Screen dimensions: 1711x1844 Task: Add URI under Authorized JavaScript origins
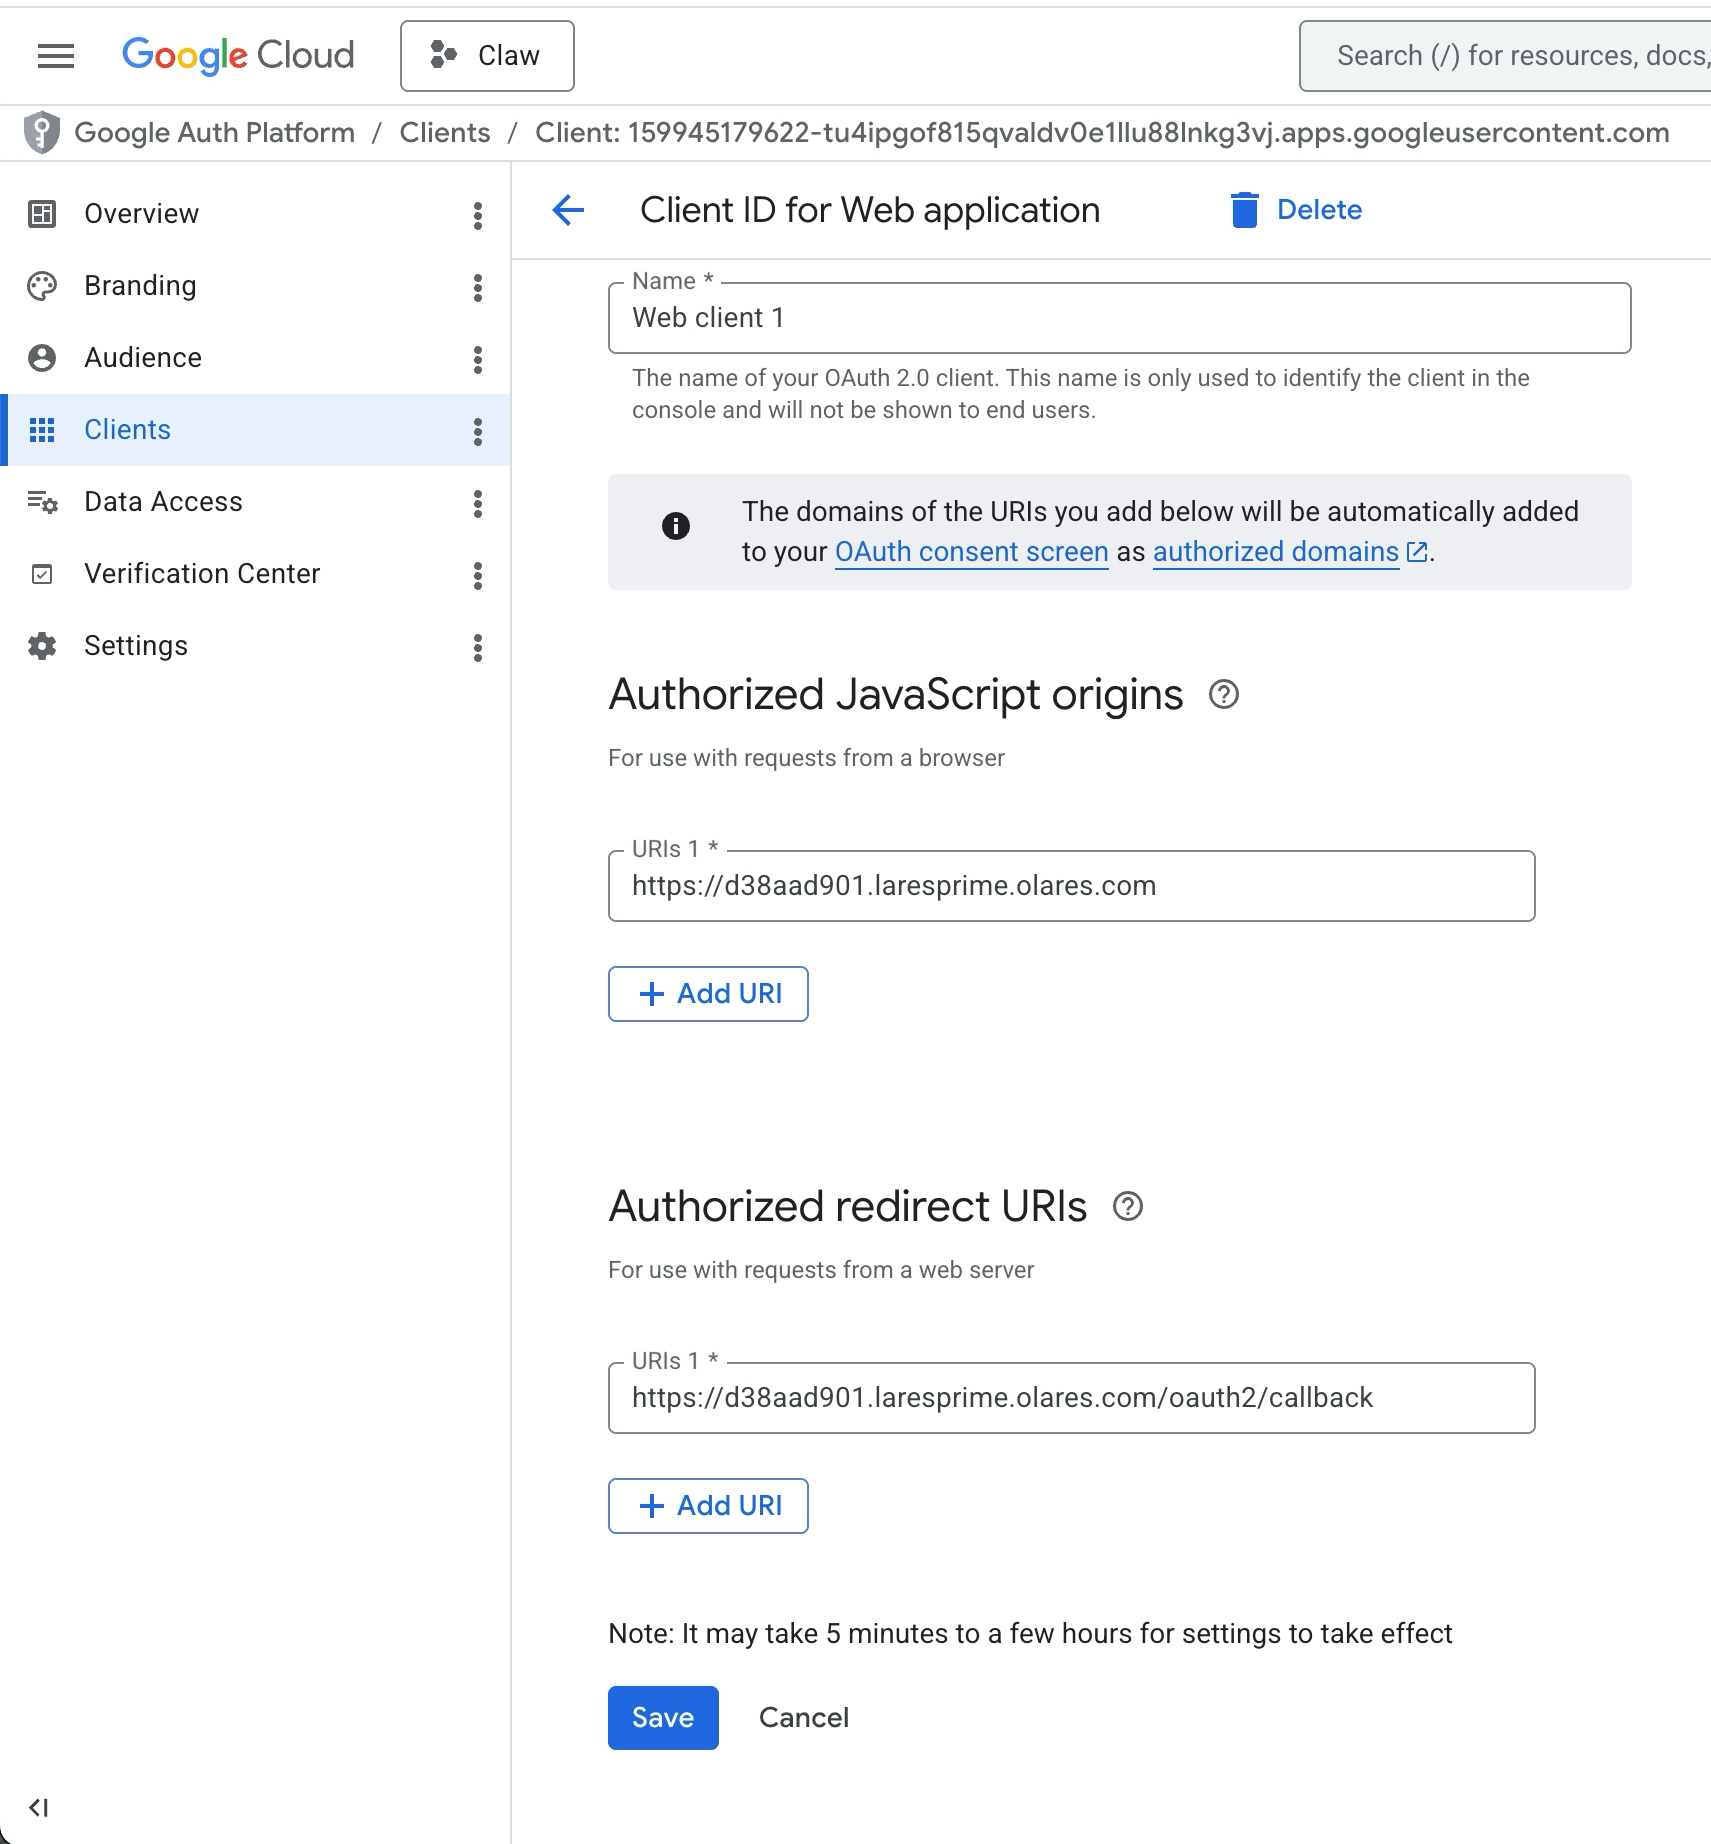pos(708,994)
